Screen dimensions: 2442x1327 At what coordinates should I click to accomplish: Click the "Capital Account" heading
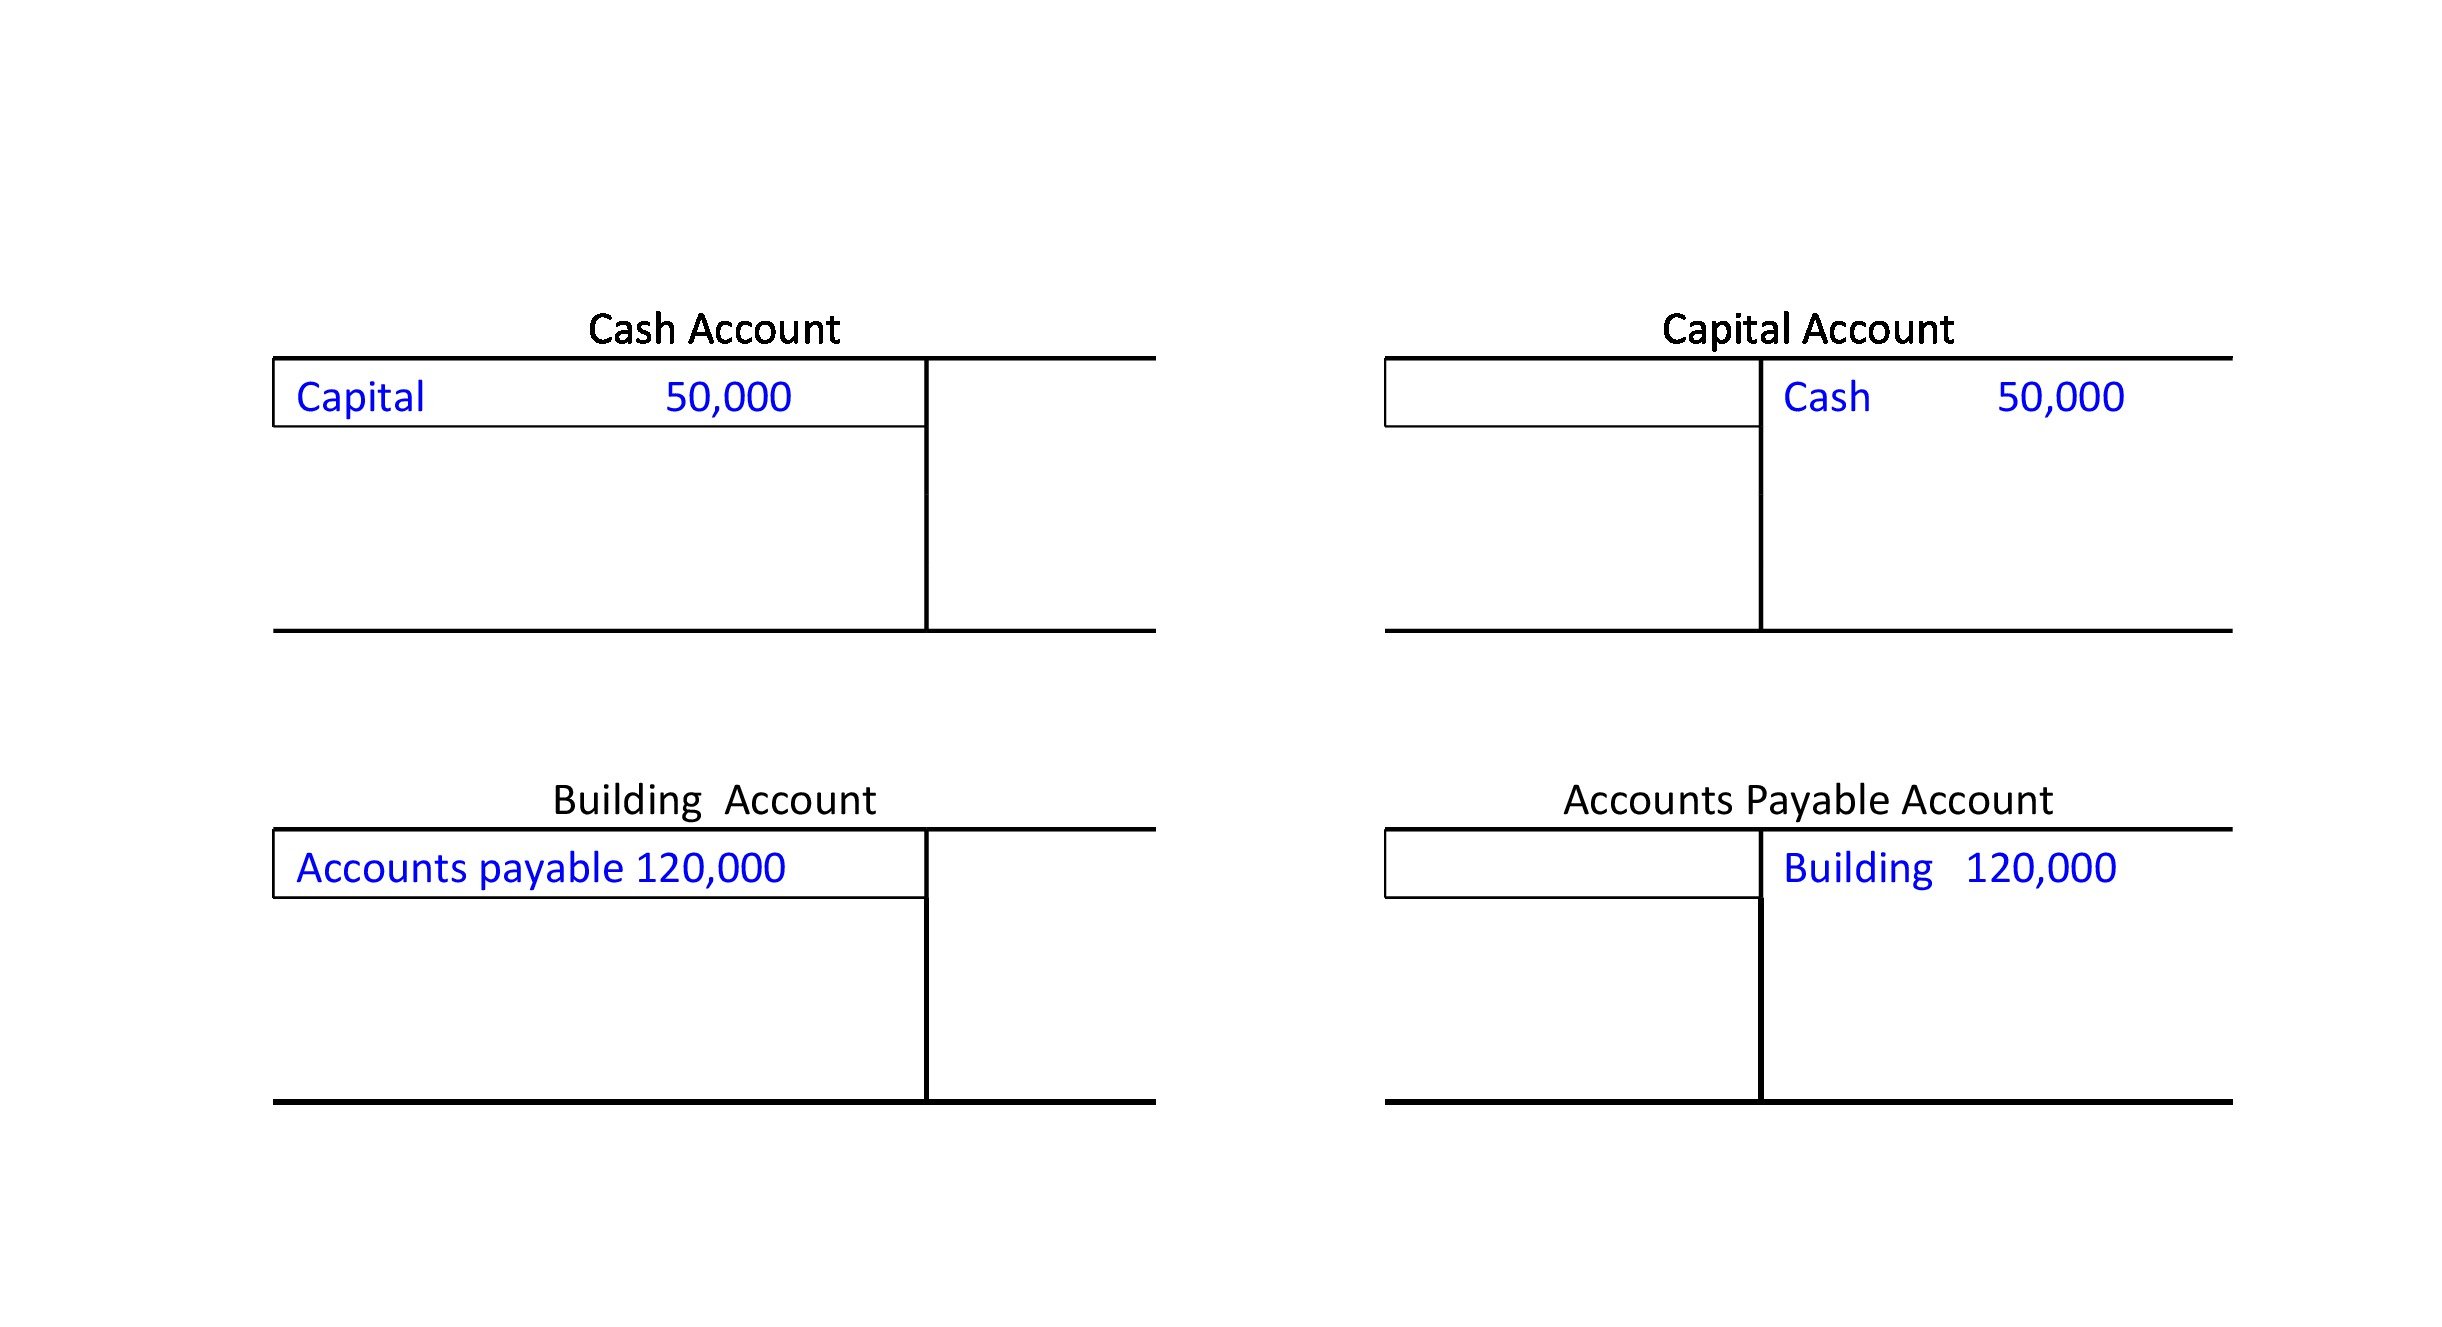1807,329
